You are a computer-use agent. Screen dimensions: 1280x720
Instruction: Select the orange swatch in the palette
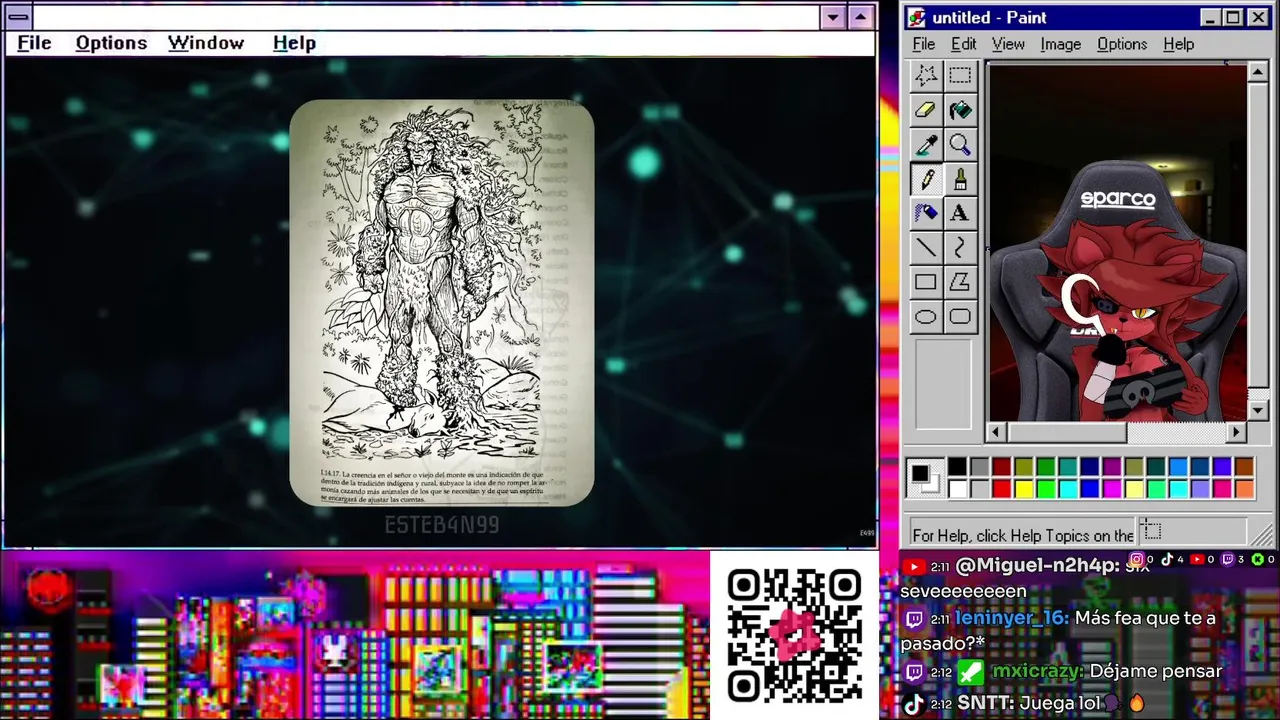(x=1243, y=489)
